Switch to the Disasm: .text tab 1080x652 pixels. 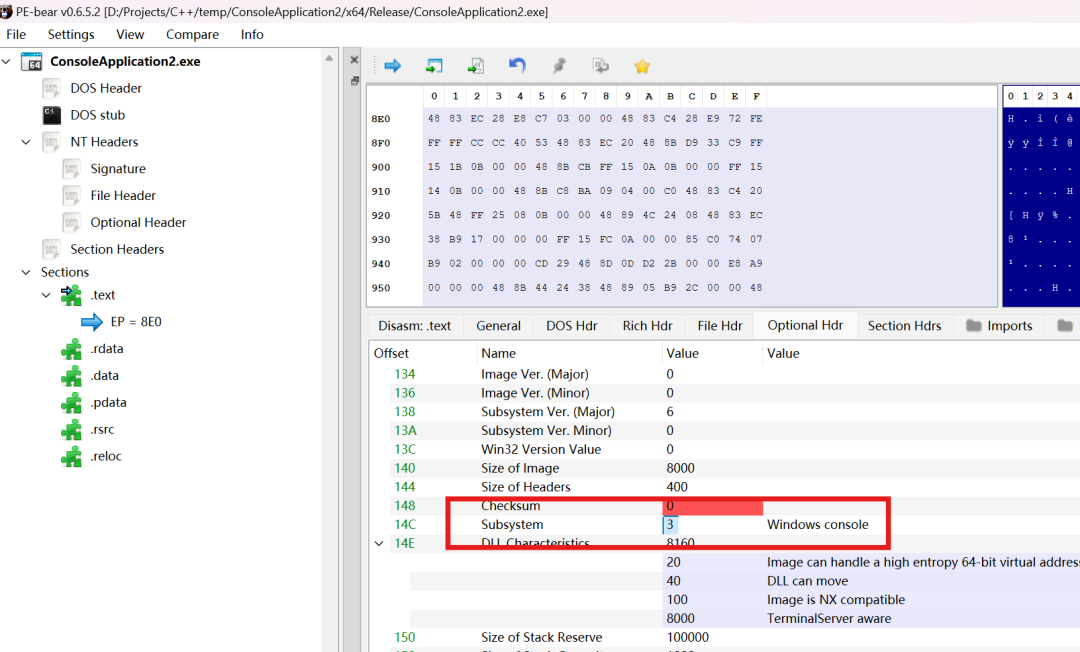(415, 326)
